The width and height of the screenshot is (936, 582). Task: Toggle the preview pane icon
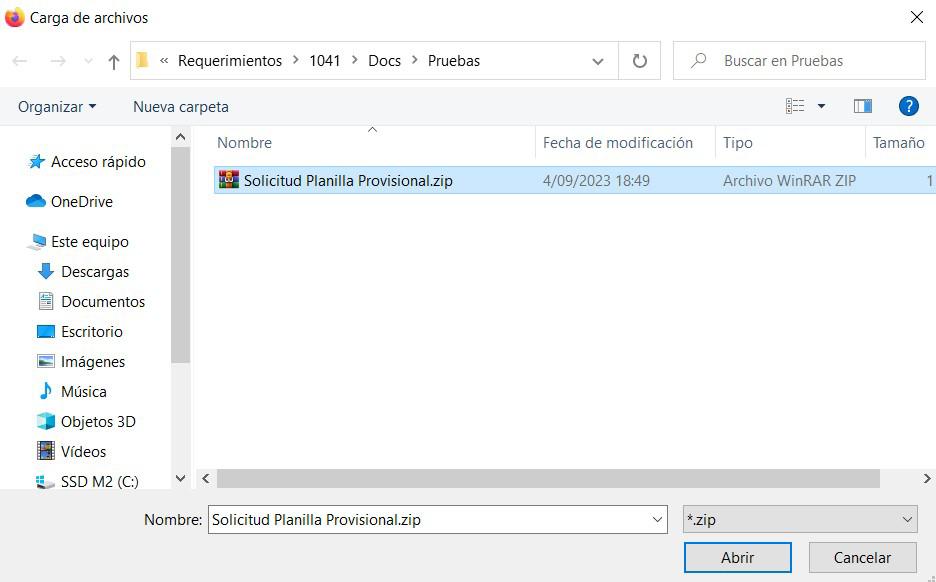pos(863,106)
